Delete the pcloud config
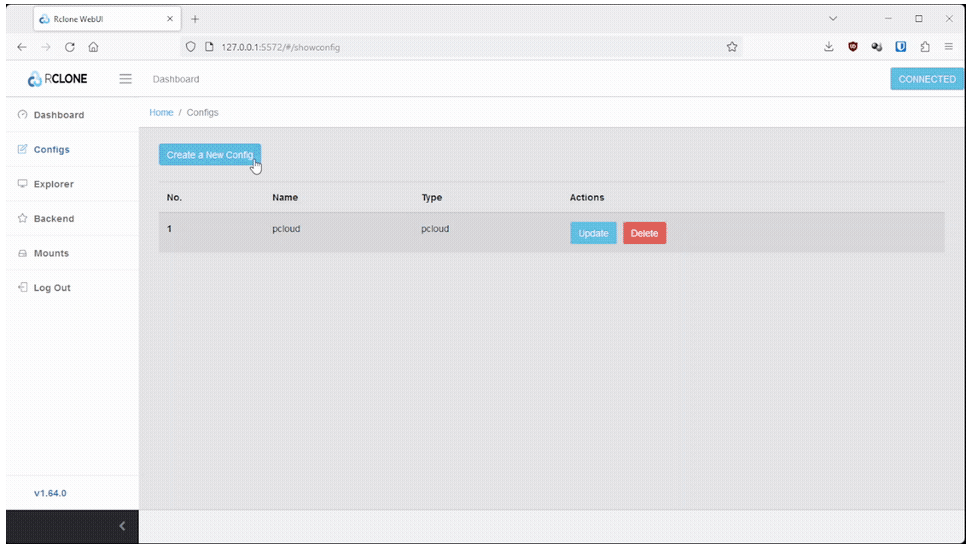Screen dimensions: 969x548 (x=644, y=233)
